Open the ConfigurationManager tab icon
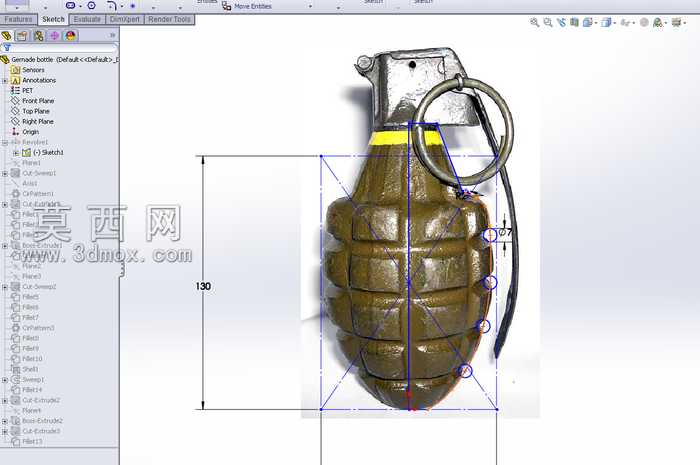The image size is (700, 465). 38,36
